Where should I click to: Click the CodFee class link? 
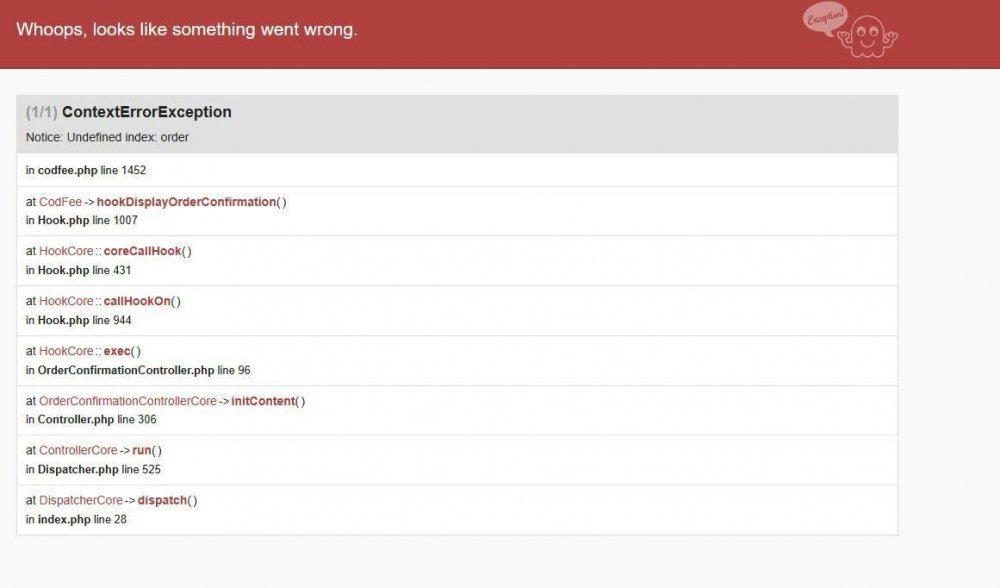tap(60, 202)
